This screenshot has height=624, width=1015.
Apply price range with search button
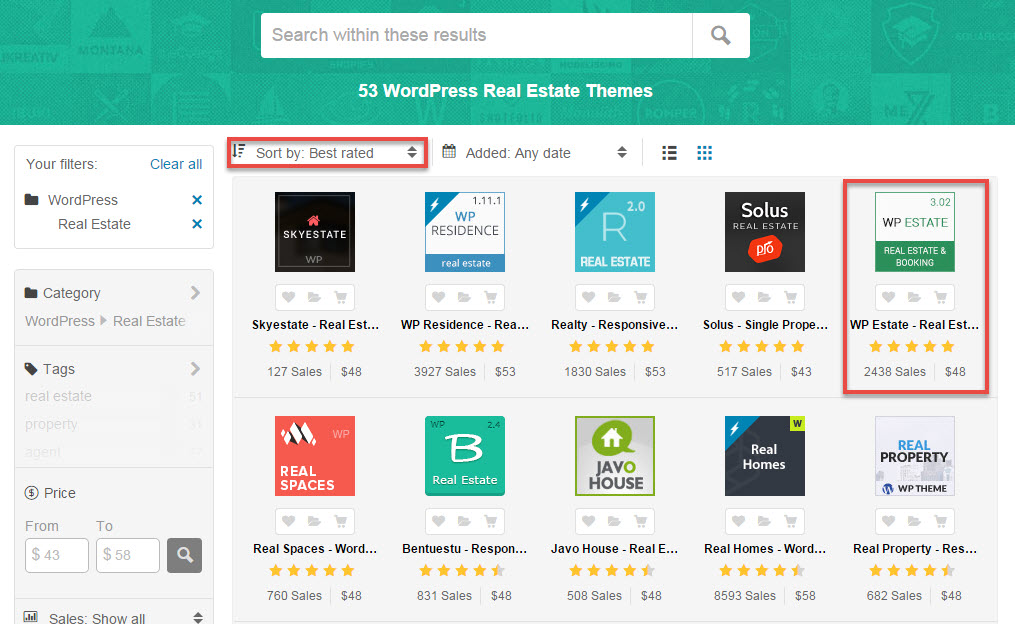184,554
